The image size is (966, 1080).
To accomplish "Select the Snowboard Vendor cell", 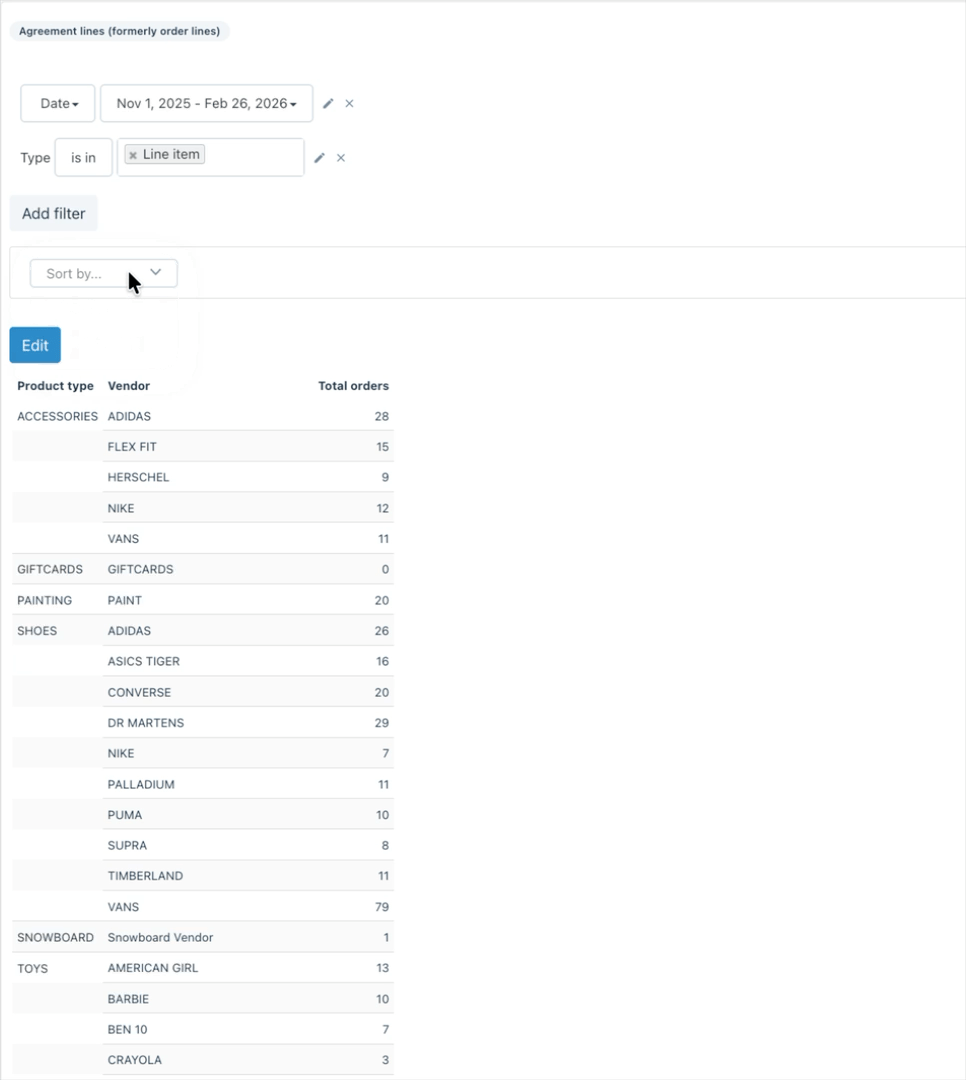I will pos(161,937).
